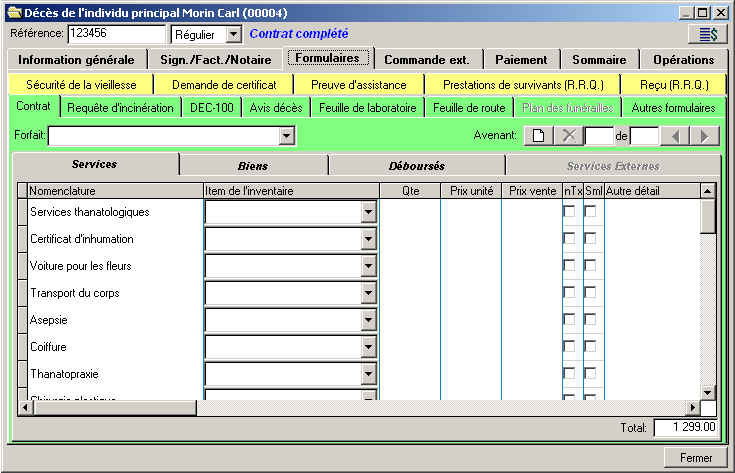The image size is (735, 473).
Task: Click the billing list dollar icon
Action: [x=708, y=35]
